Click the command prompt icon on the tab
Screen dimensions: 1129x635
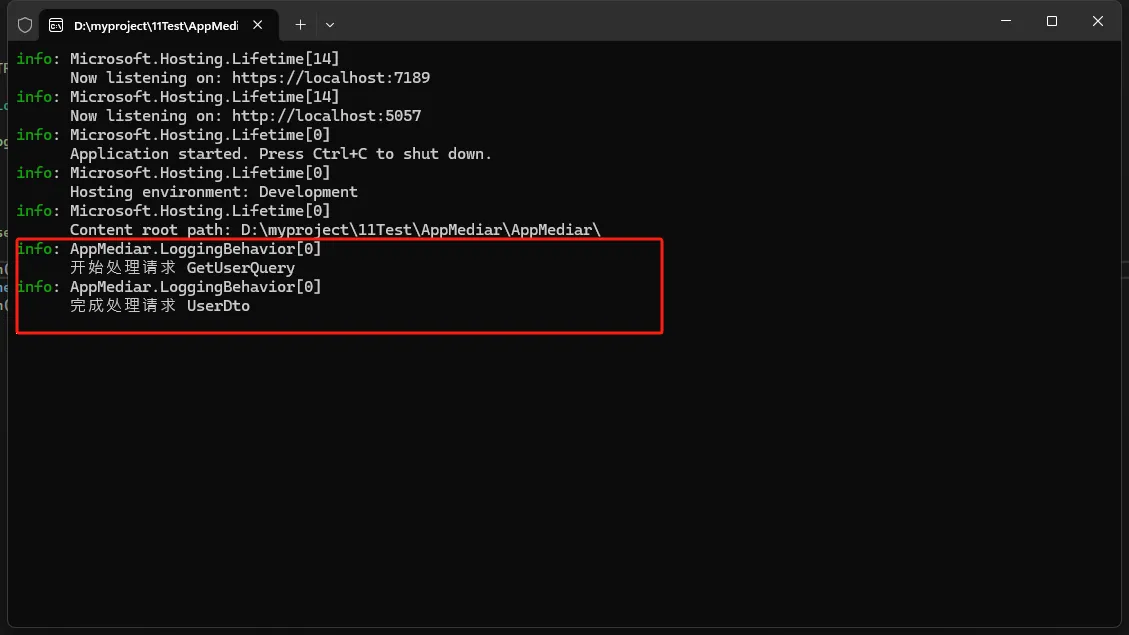pos(57,24)
